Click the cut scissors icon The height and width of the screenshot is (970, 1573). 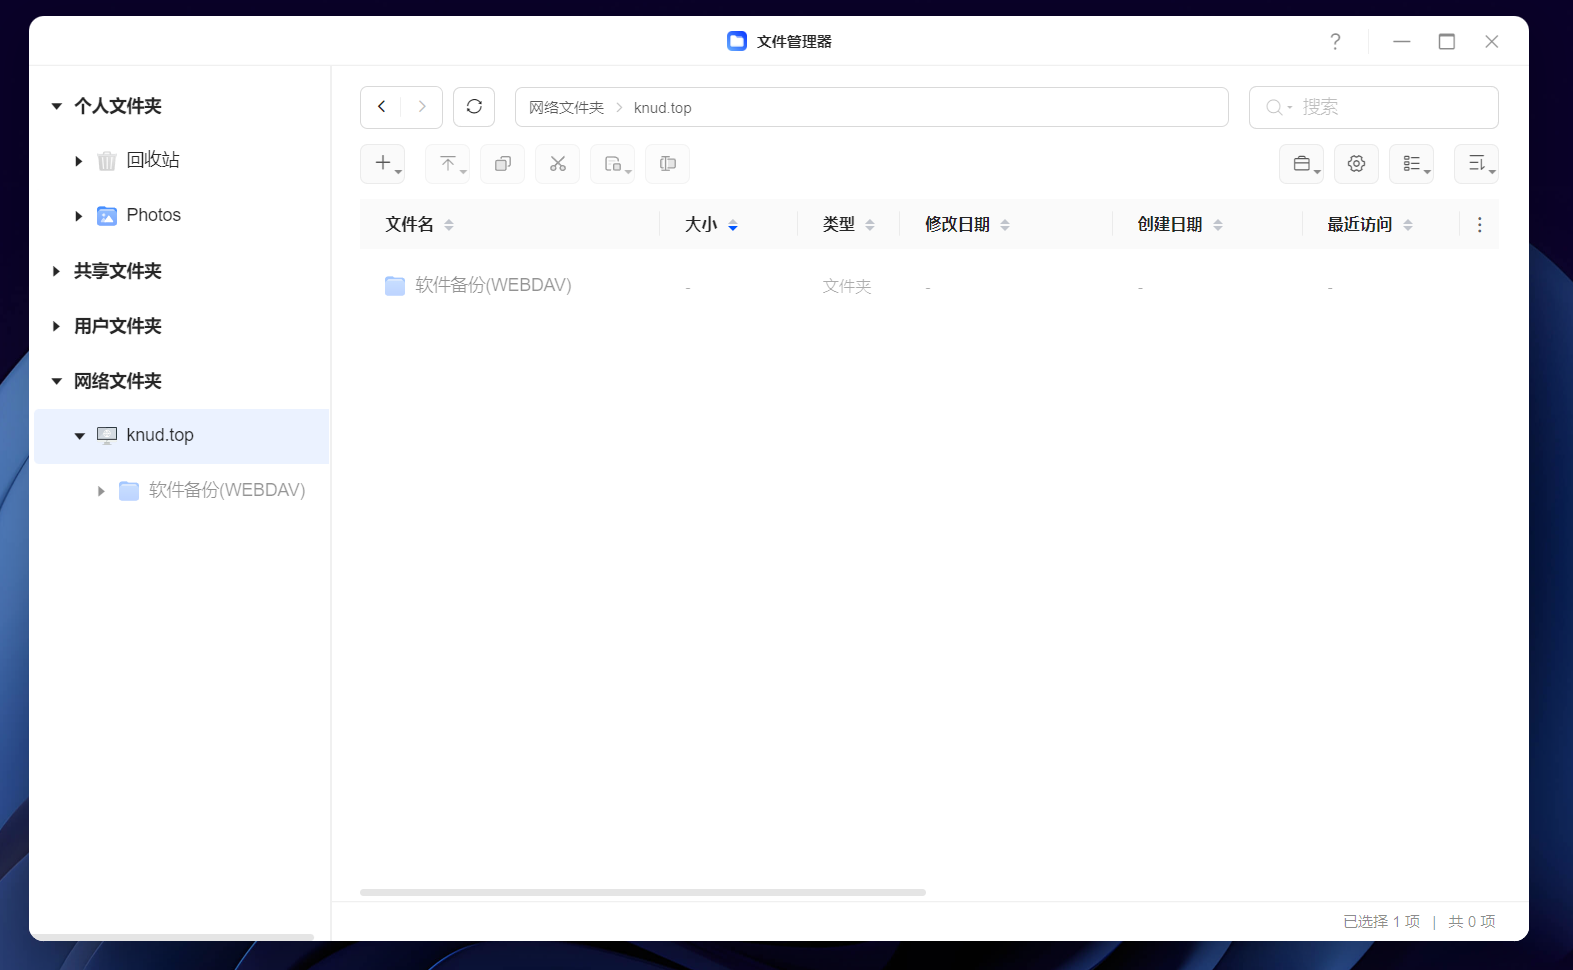[557, 164]
